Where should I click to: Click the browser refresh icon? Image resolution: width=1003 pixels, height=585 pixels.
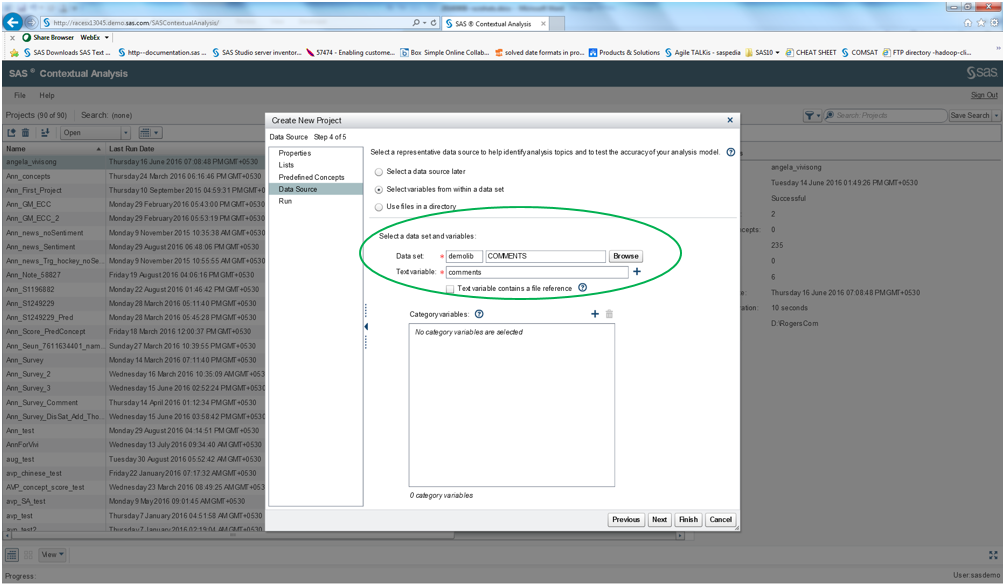(433, 22)
